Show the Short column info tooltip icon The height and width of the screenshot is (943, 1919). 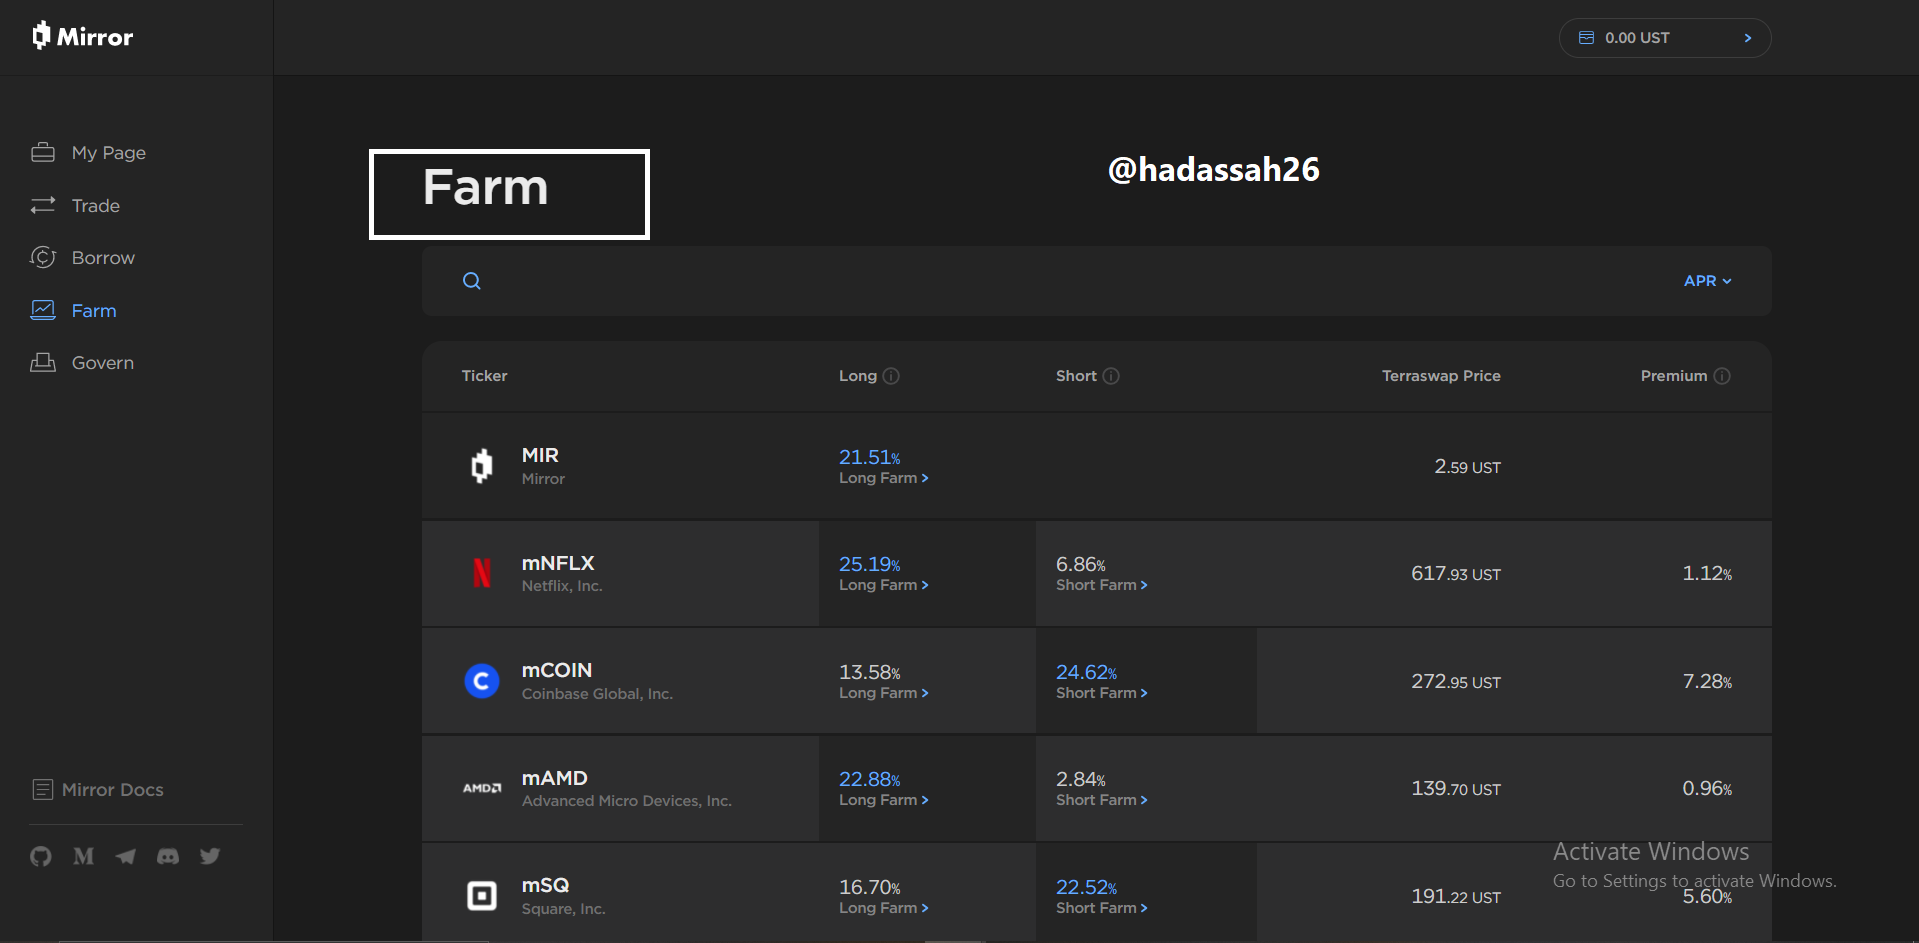(1111, 376)
